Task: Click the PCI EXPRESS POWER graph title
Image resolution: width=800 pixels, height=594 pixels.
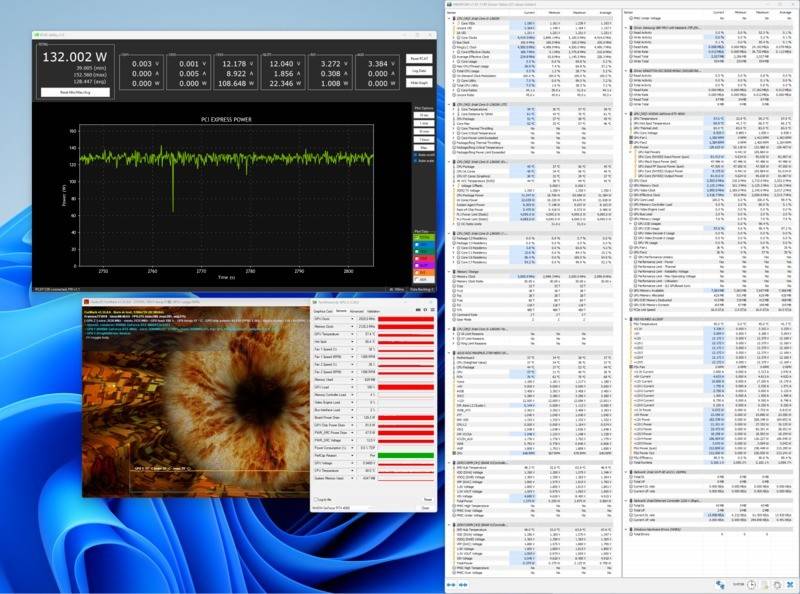Action: click(226, 119)
